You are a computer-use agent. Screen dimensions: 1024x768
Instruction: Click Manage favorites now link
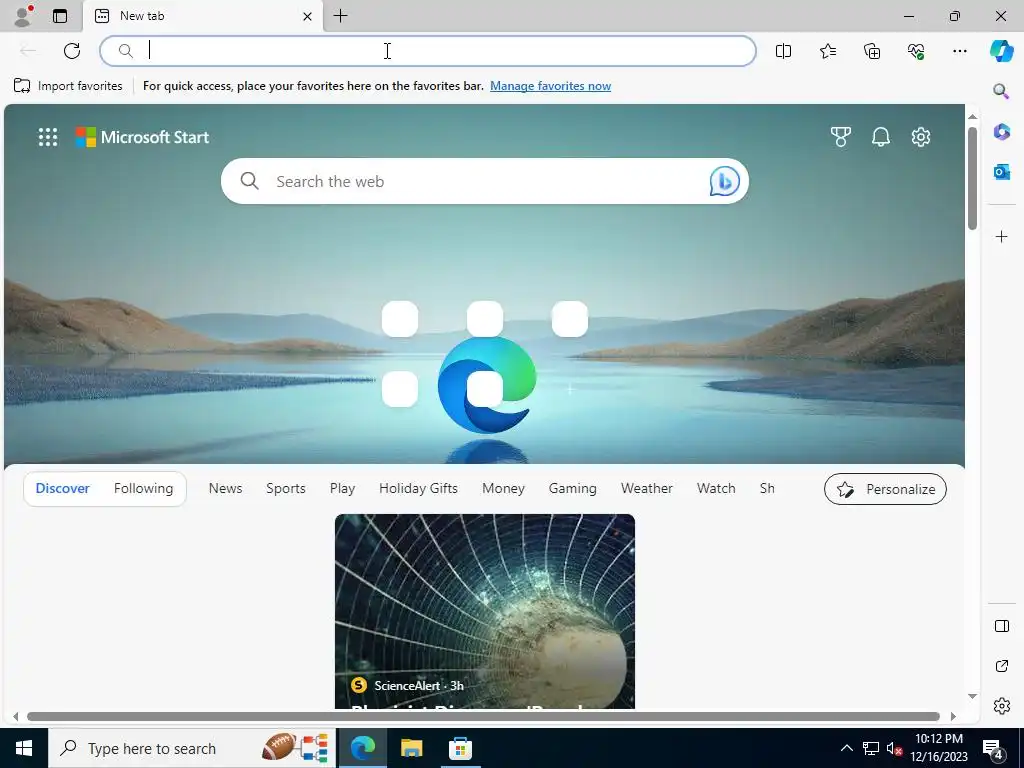click(x=551, y=86)
